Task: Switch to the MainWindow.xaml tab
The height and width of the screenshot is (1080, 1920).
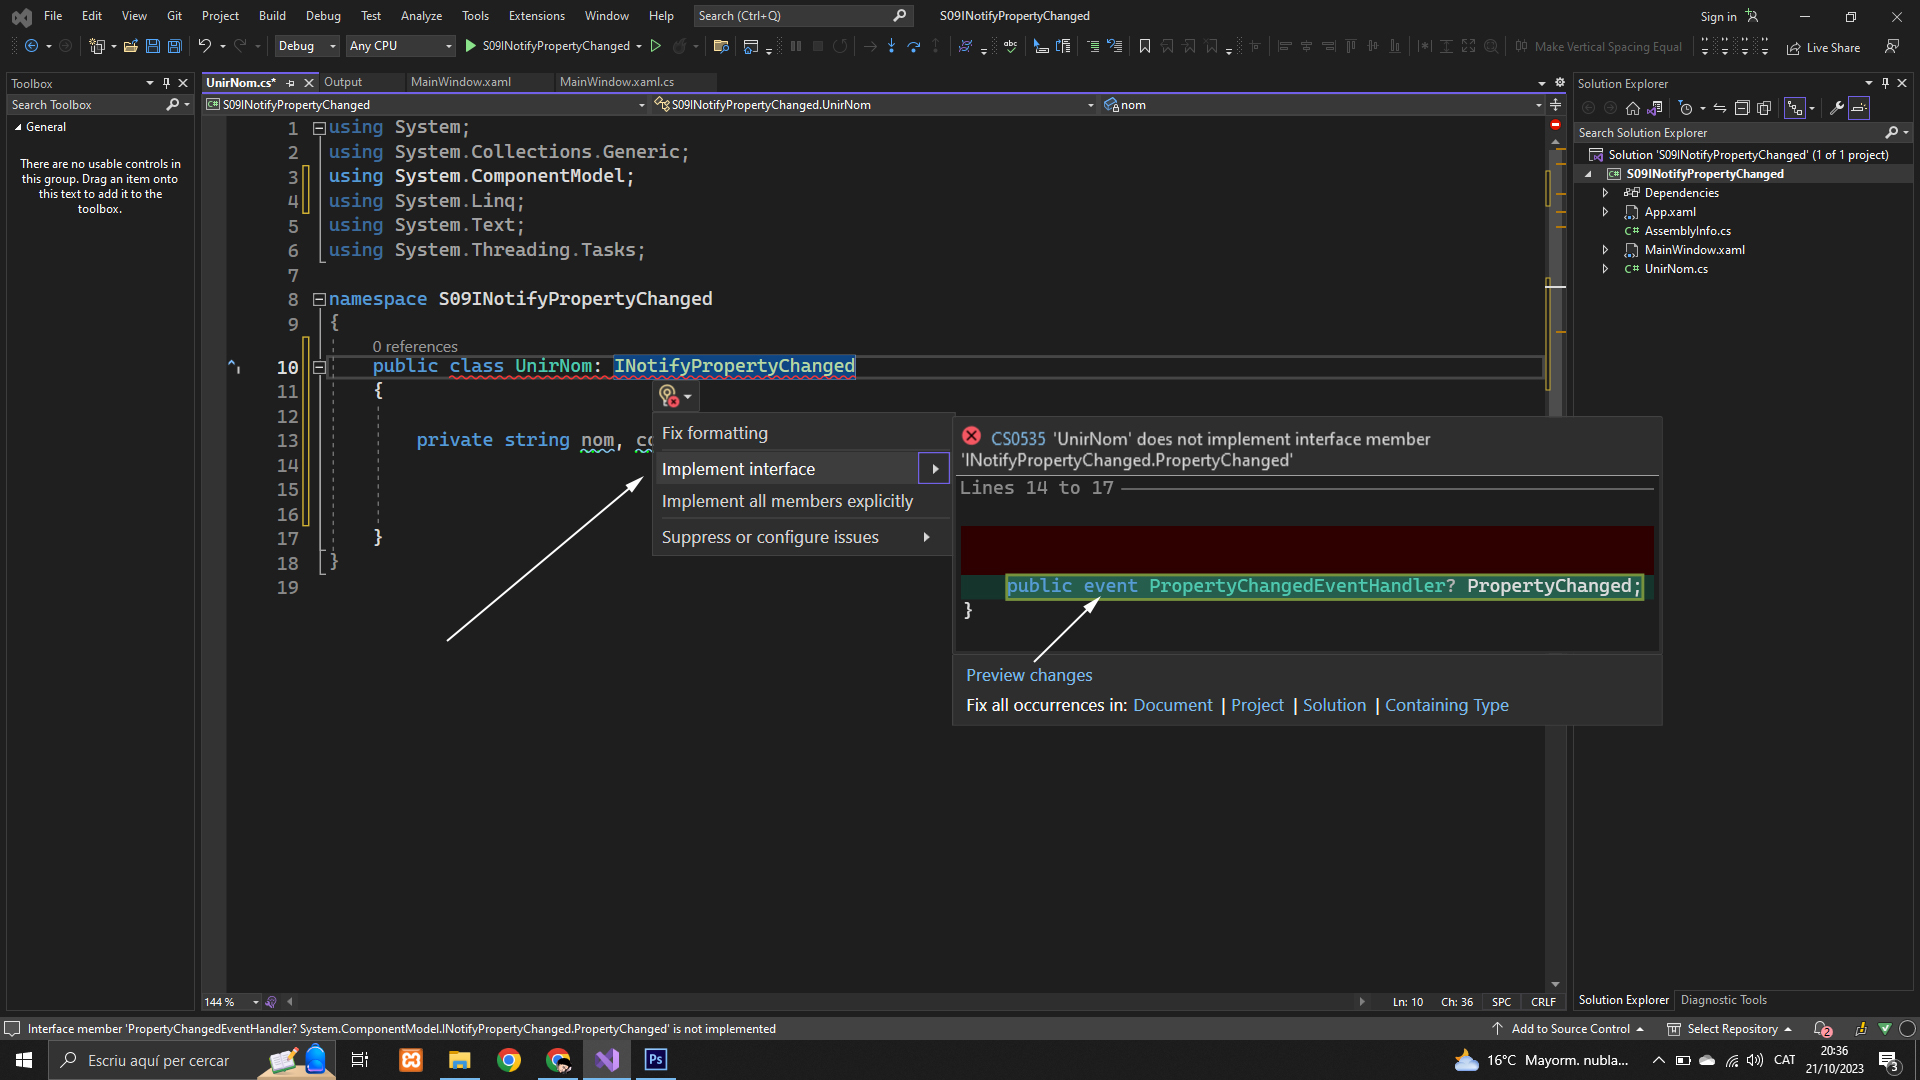Action: click(460, 82)
